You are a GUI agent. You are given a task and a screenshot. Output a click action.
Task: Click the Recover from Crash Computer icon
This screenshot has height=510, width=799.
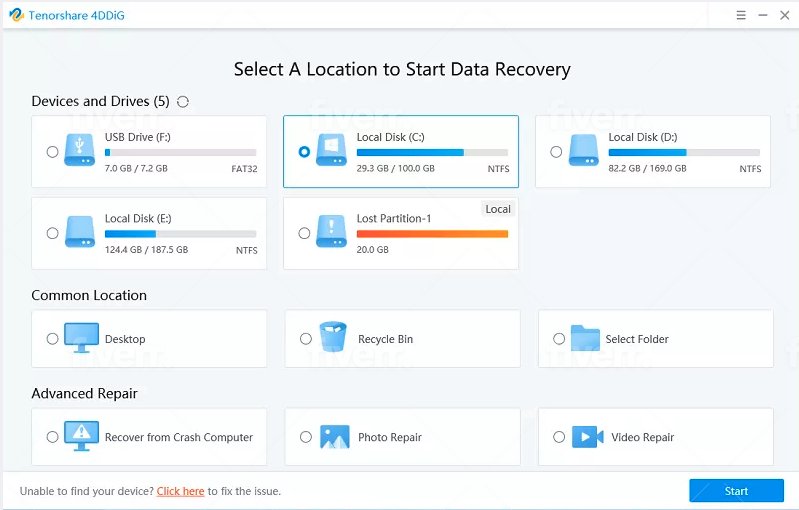pos(82,436)
